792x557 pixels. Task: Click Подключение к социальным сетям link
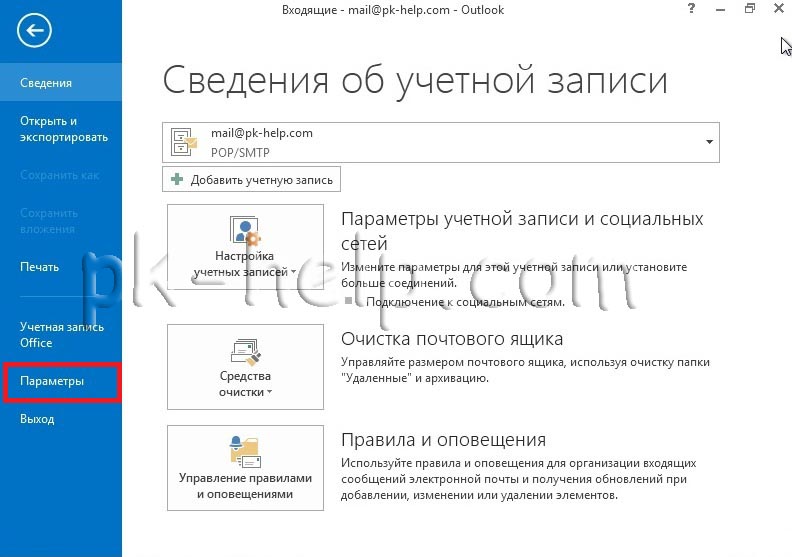click(465, 302)
